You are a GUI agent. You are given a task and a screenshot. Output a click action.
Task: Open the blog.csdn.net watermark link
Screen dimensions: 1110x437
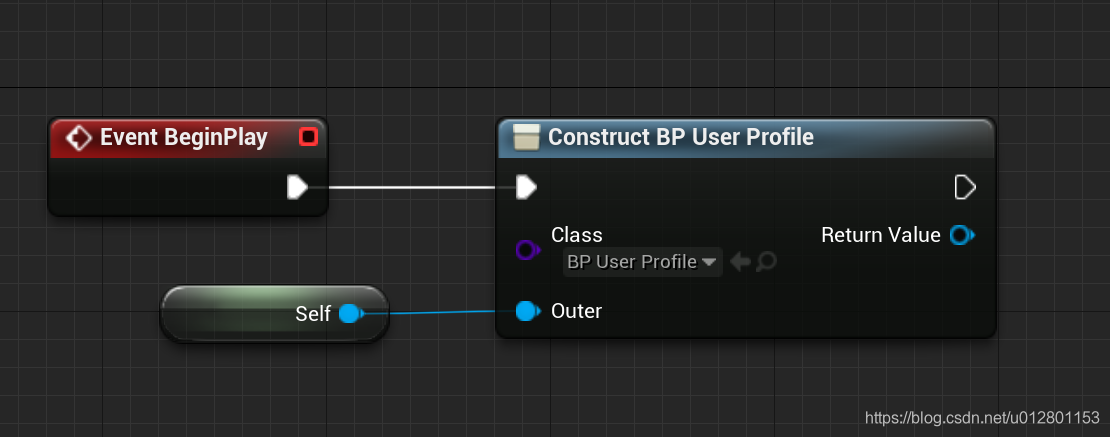(x=983, y=417)
